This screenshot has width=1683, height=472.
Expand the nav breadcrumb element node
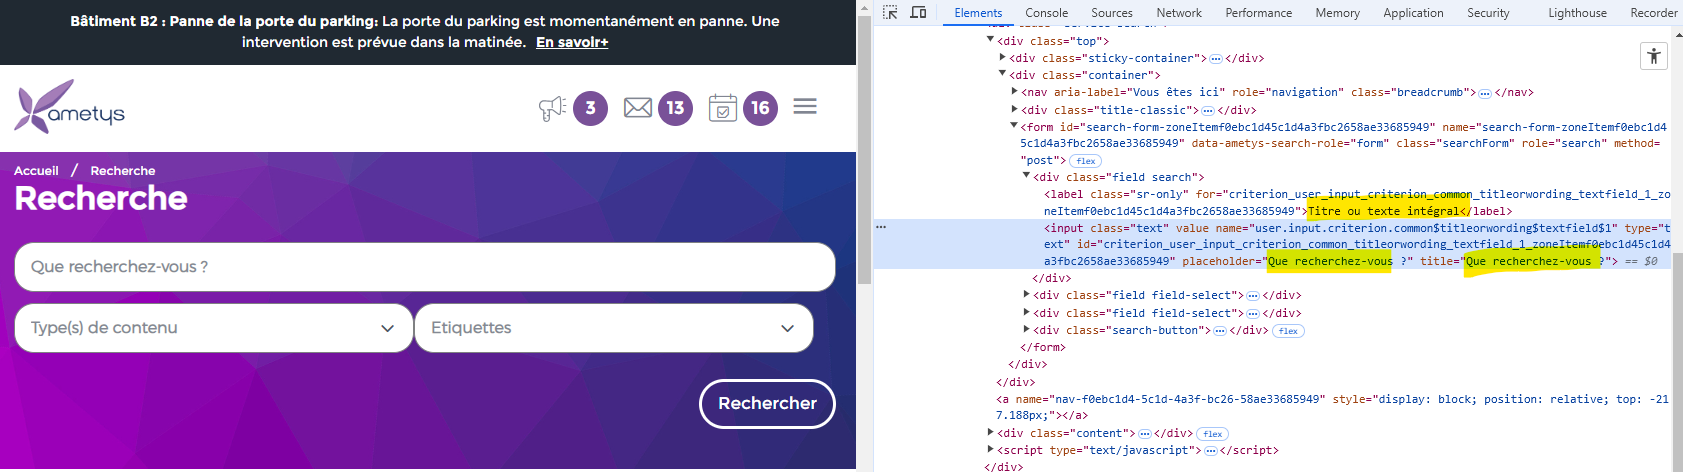click(x=1014, y=92)
